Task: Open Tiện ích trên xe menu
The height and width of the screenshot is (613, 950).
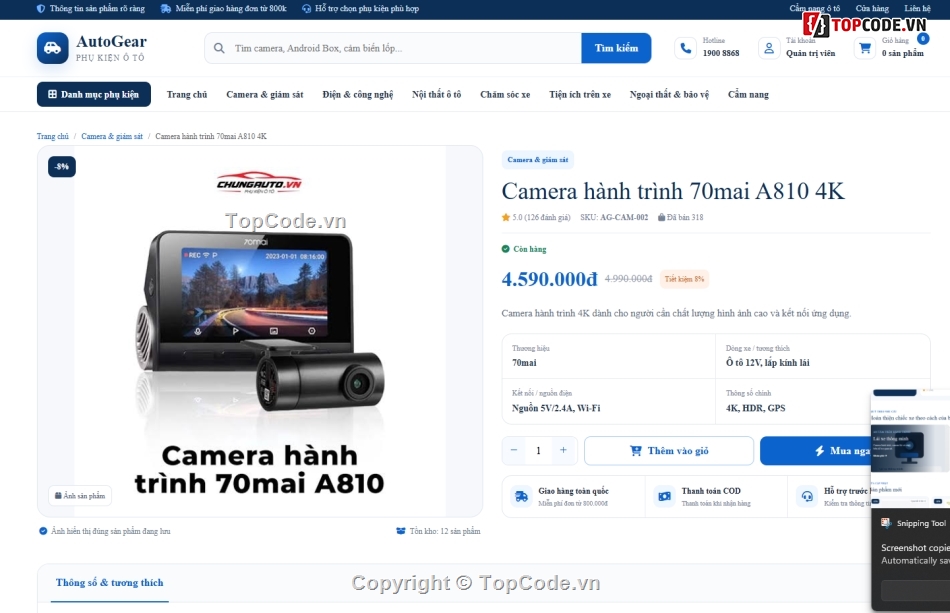Action: (580, 94)
